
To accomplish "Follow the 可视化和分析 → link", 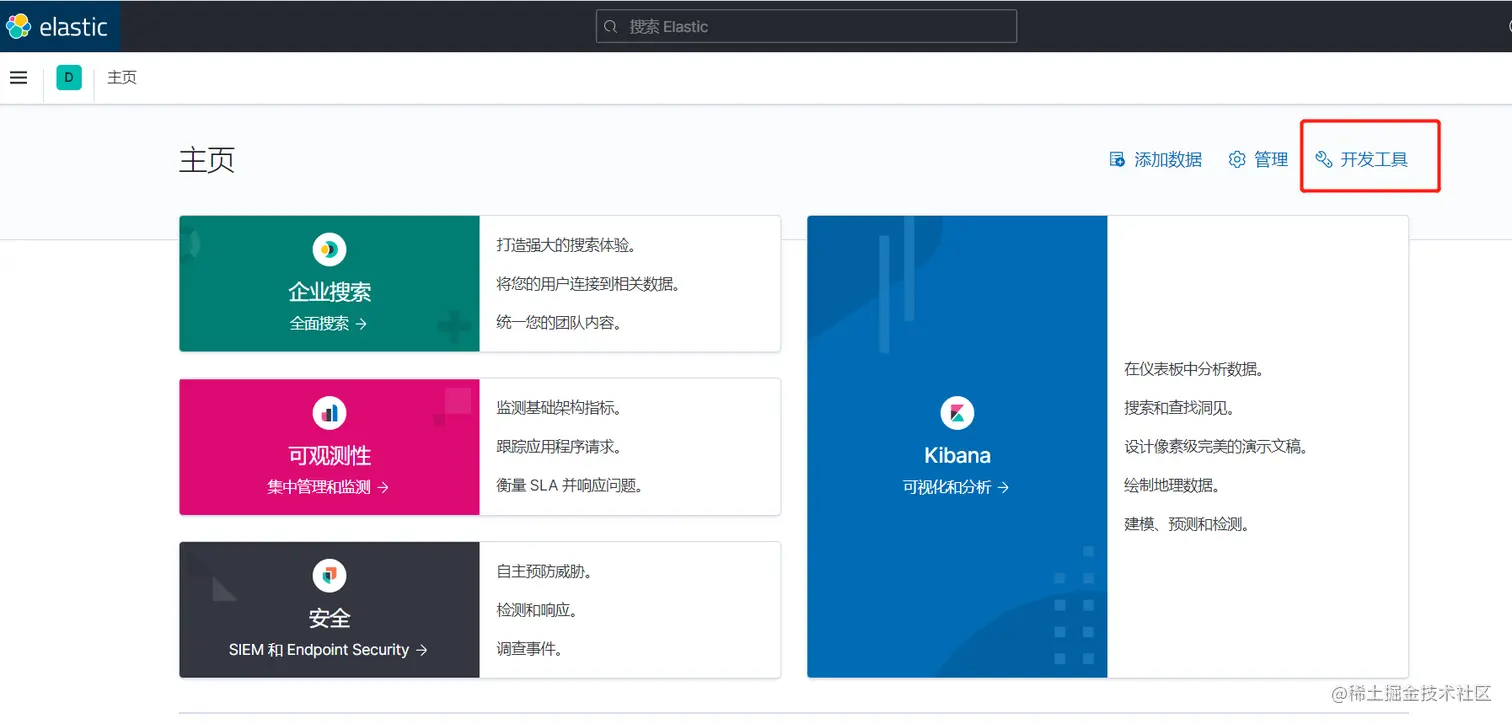I will 957,487.
